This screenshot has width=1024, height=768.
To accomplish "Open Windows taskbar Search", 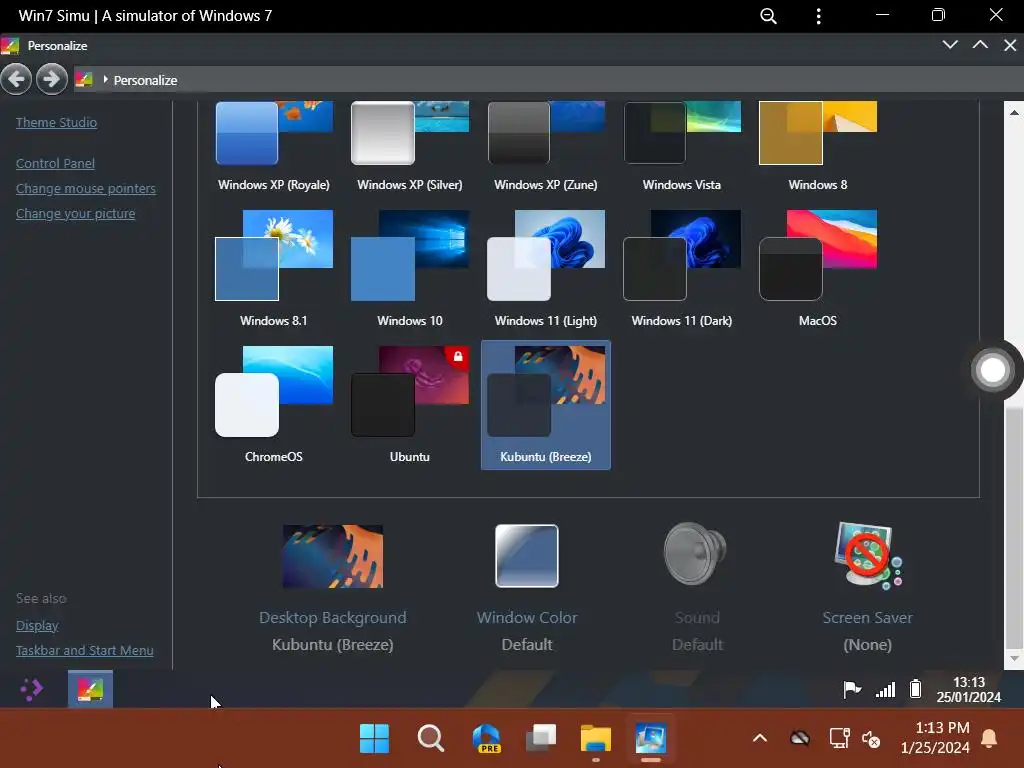I will tap(430, 739).
